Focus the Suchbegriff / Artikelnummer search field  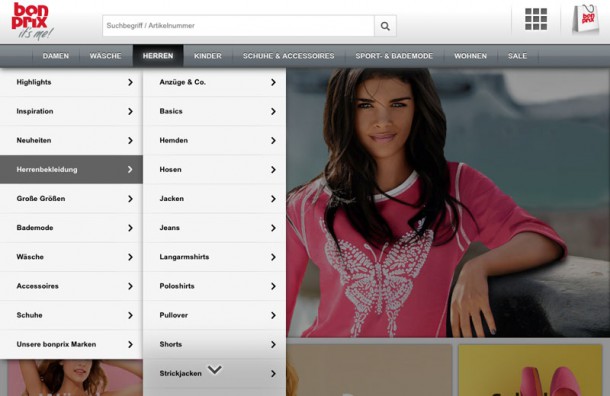[238, 26]
